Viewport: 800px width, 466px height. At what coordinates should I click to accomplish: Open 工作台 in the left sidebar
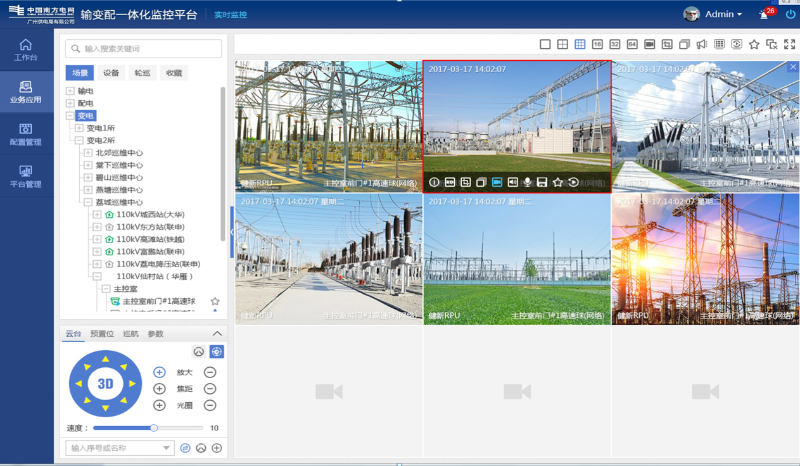tap(26, 50)
